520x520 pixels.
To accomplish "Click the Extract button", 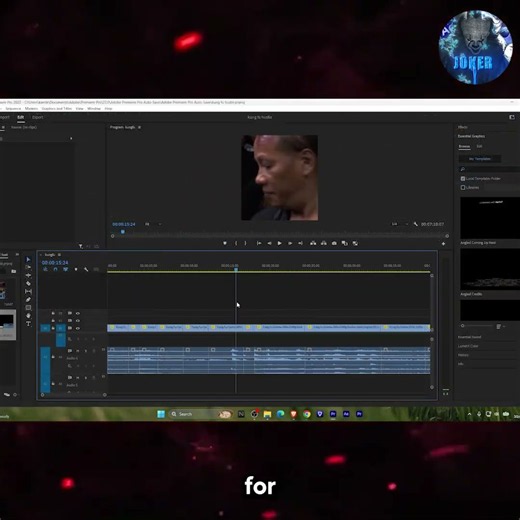I will [324, 243].
